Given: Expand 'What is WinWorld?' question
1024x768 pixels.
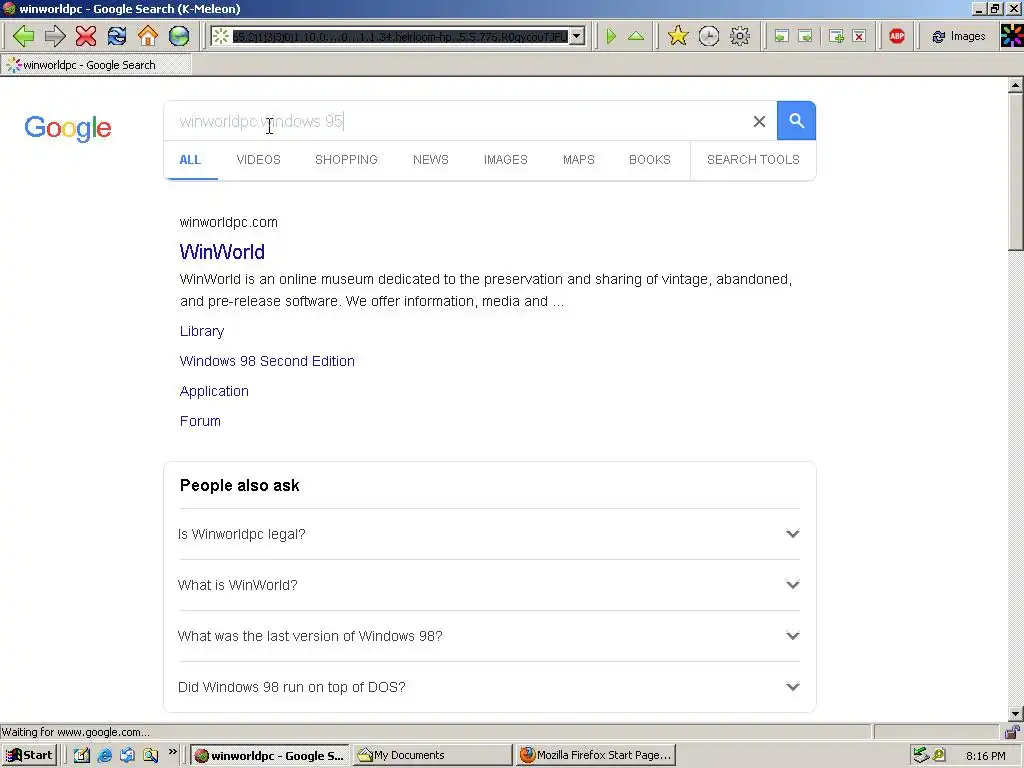Looking at the screenshot, I should [489, 585].
